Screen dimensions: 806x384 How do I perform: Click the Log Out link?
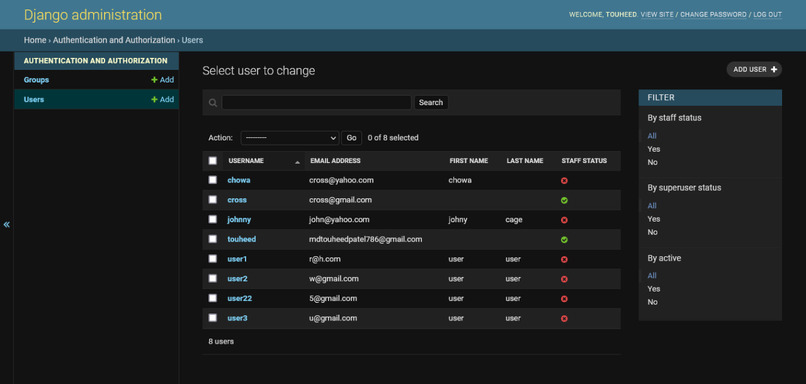pos(768,15)
